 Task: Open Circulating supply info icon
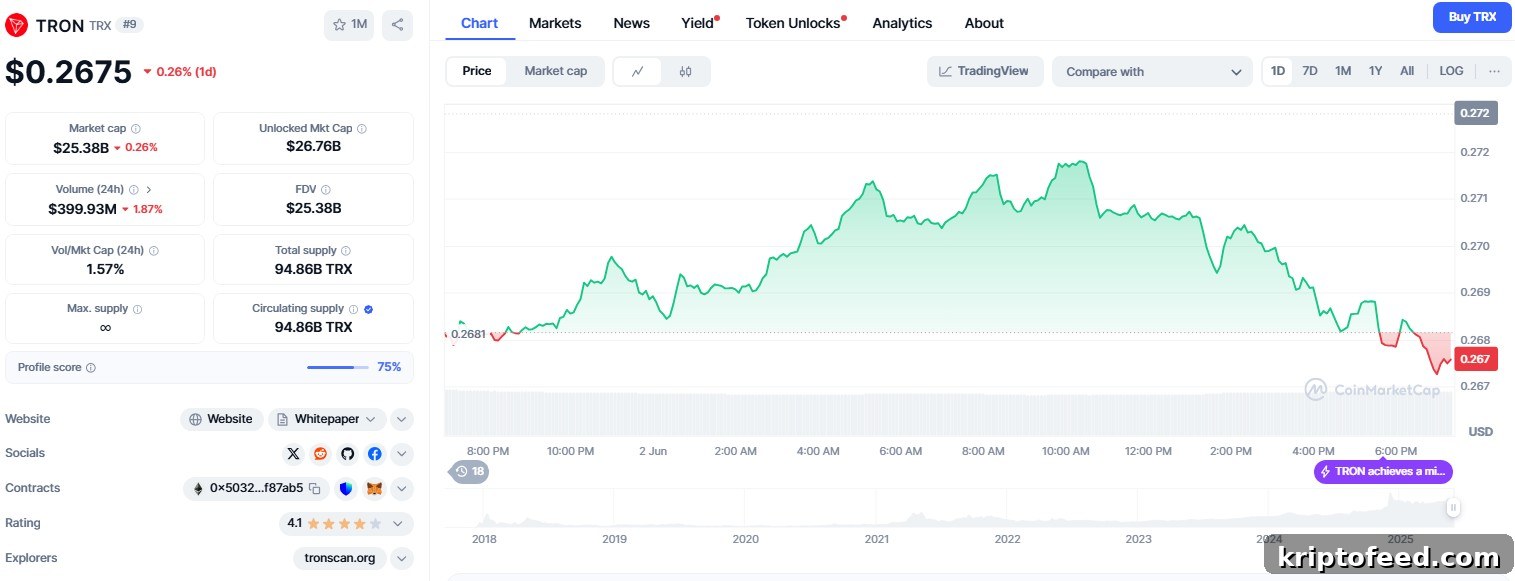353,309
